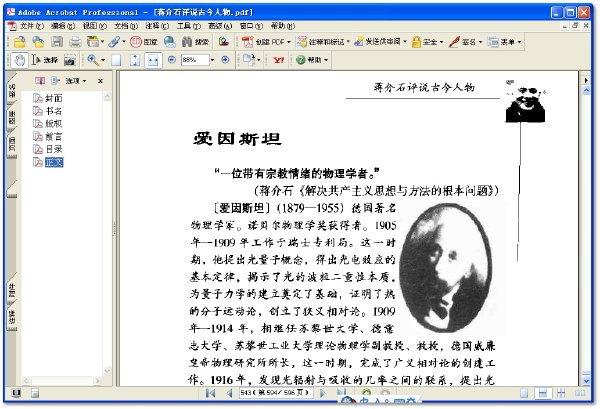Screen dimensions: 600x409
Task: Toggle the navigation pane status bar icon
Action: pyautogui.click(x=35, y=393)
